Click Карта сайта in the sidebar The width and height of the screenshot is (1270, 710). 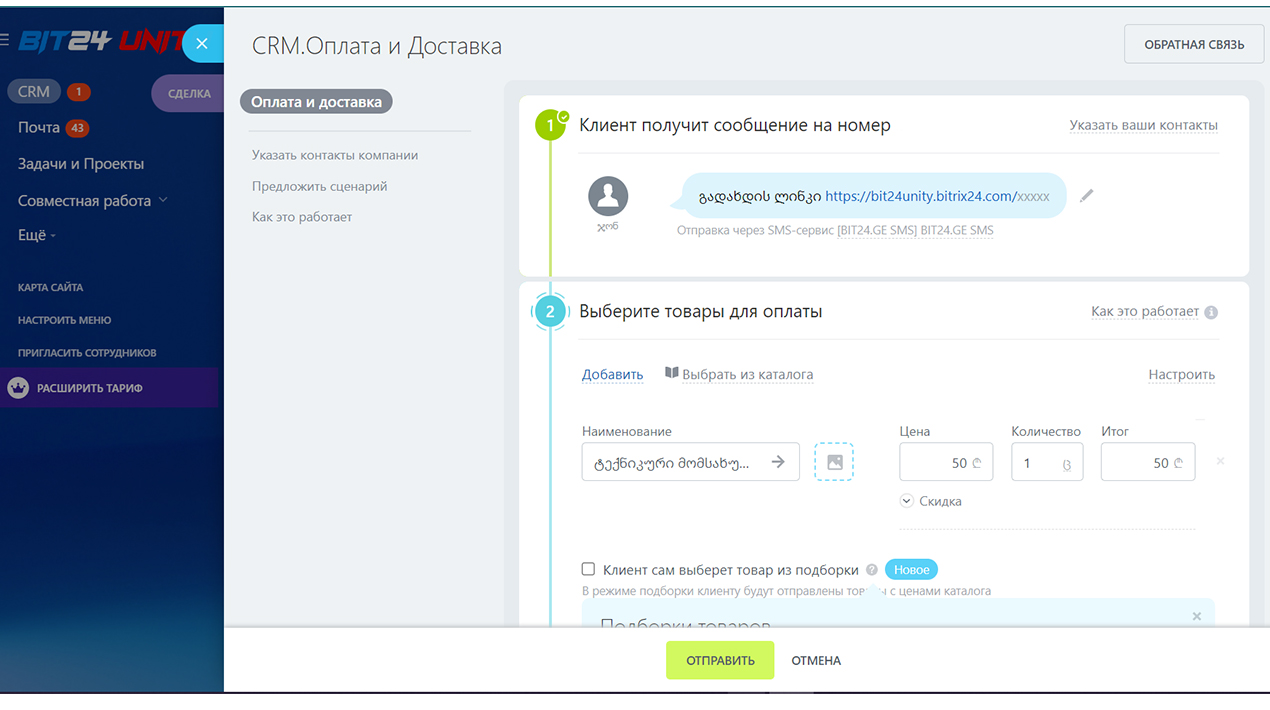49,288
